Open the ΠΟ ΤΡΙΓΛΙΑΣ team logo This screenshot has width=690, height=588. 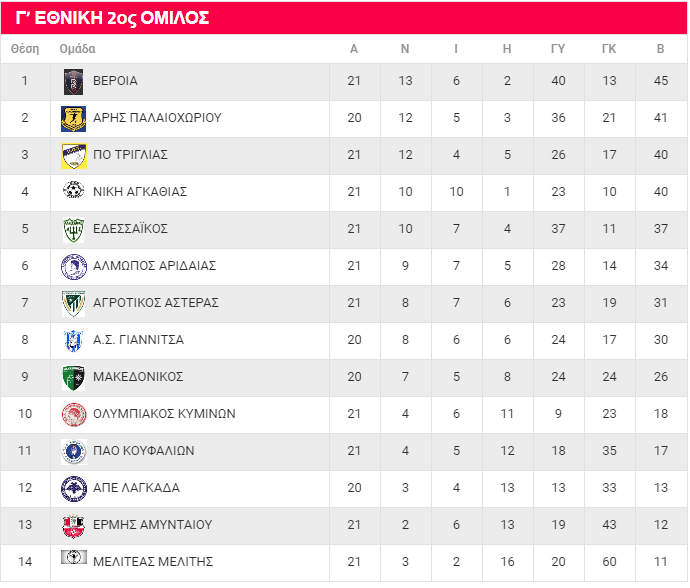73,156
